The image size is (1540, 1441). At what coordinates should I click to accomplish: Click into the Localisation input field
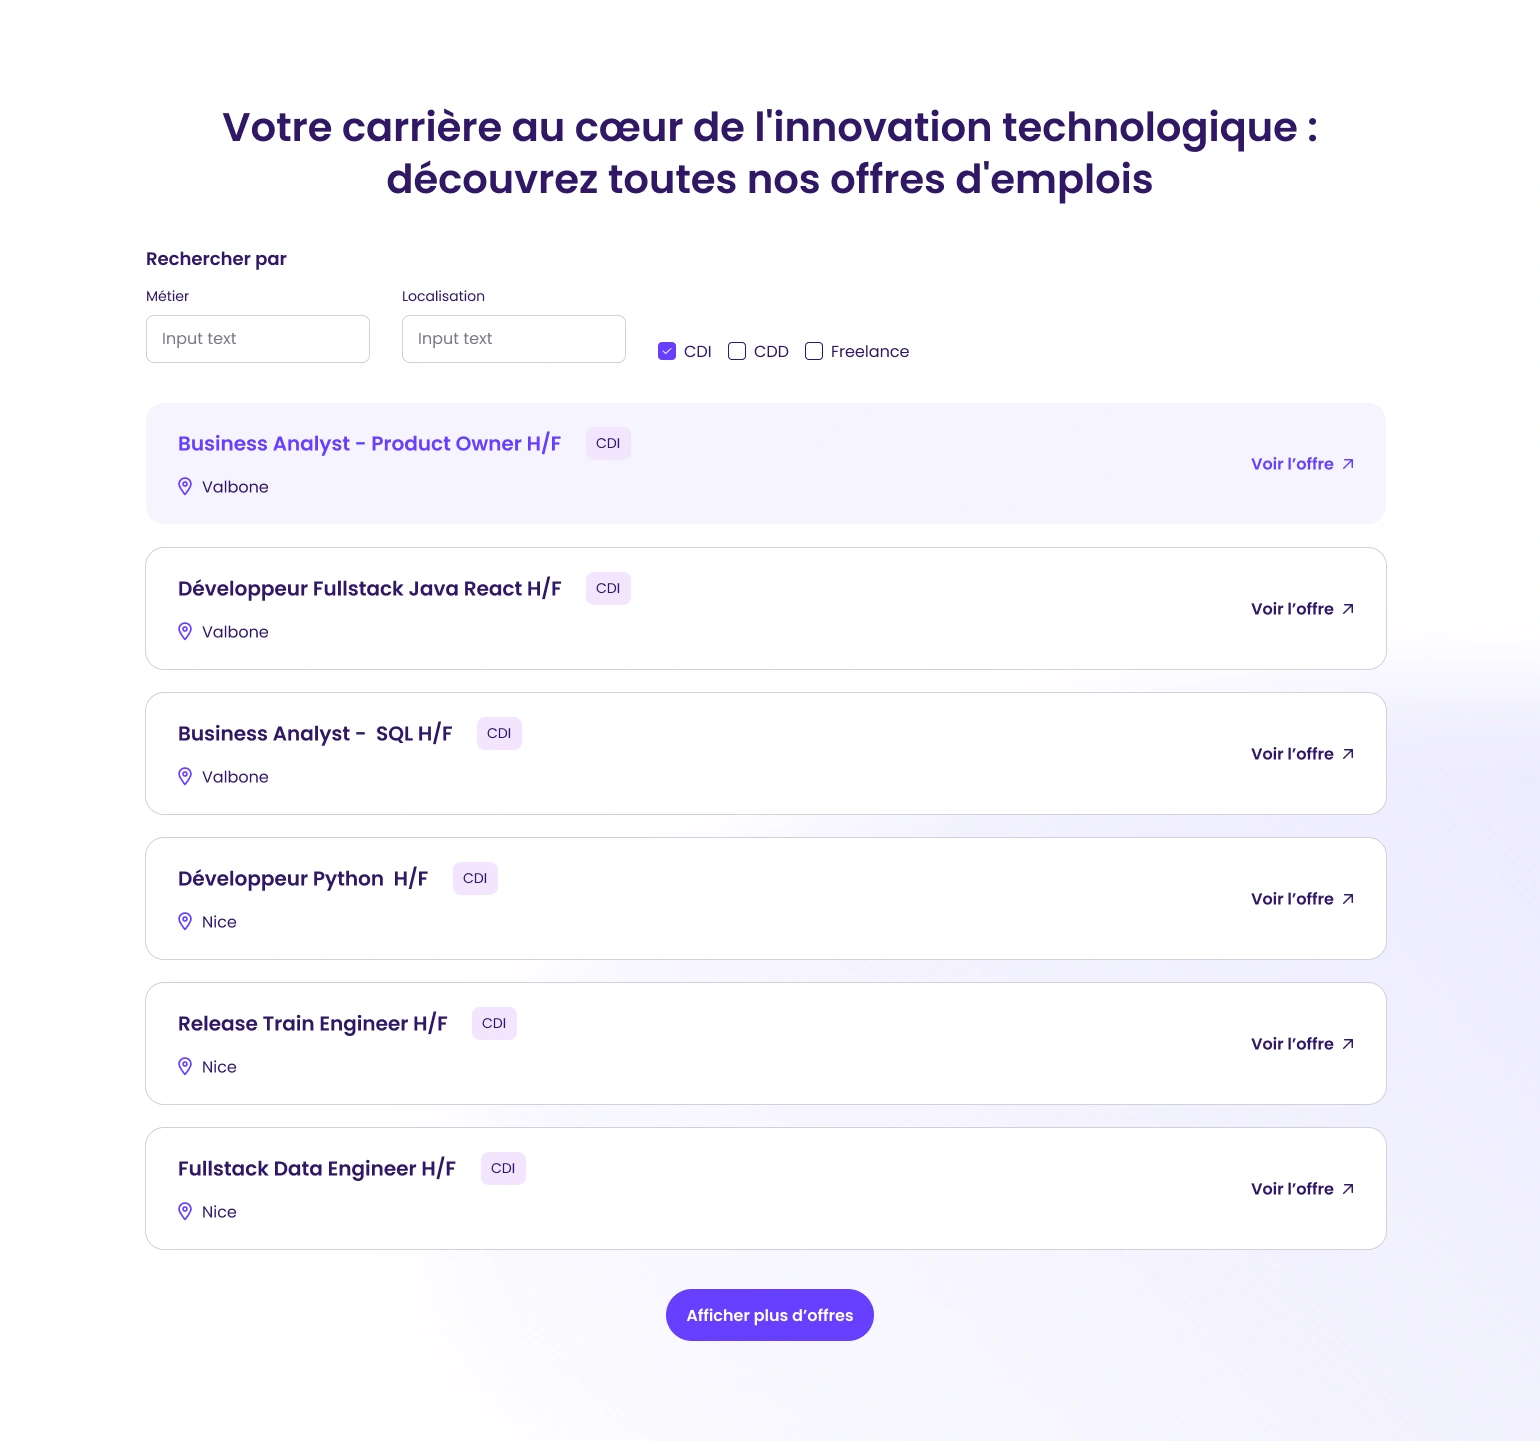(x=514, y=339)
